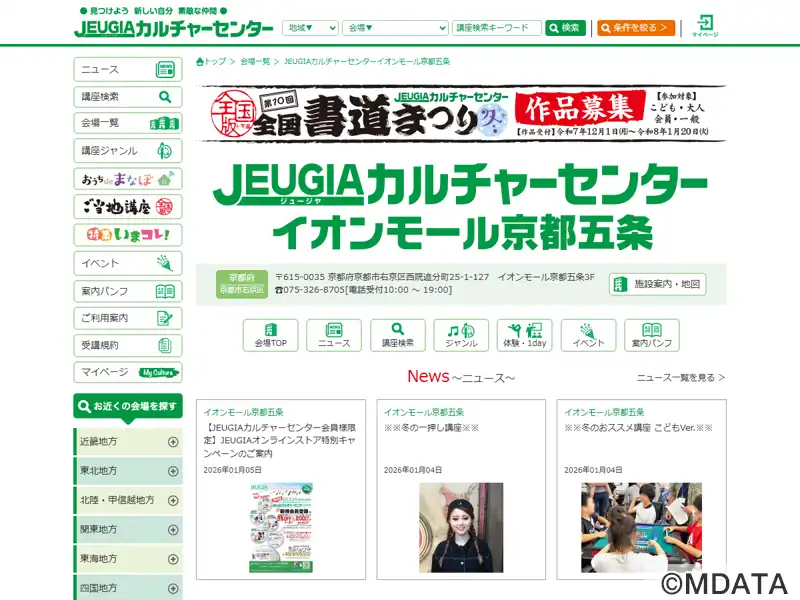Viewport: 800px width, 600px height.
Task: Open the 会場 venue dropdown
Action: 395,28
